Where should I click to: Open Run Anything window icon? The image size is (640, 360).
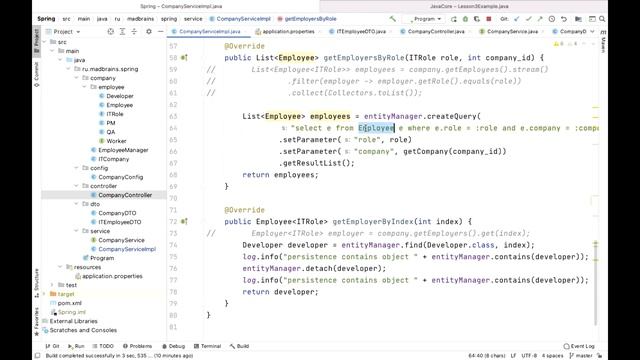[x=592, y=19]
